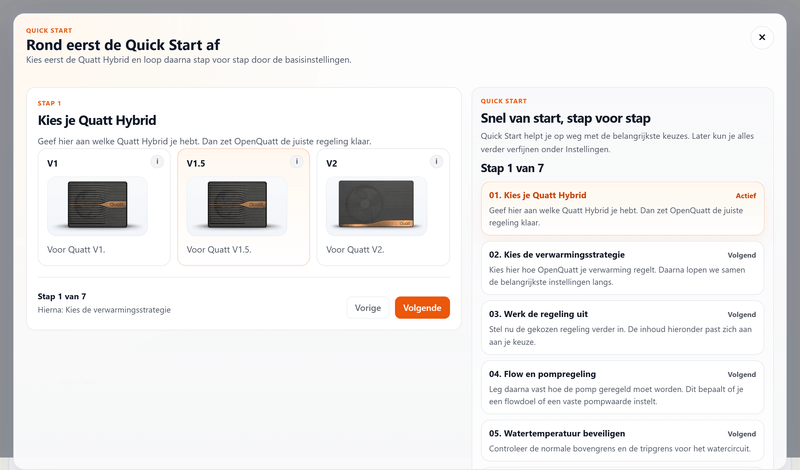Click the Quatt V2 product image
This screenshot has width=800, height=470.
pos(377,206)
